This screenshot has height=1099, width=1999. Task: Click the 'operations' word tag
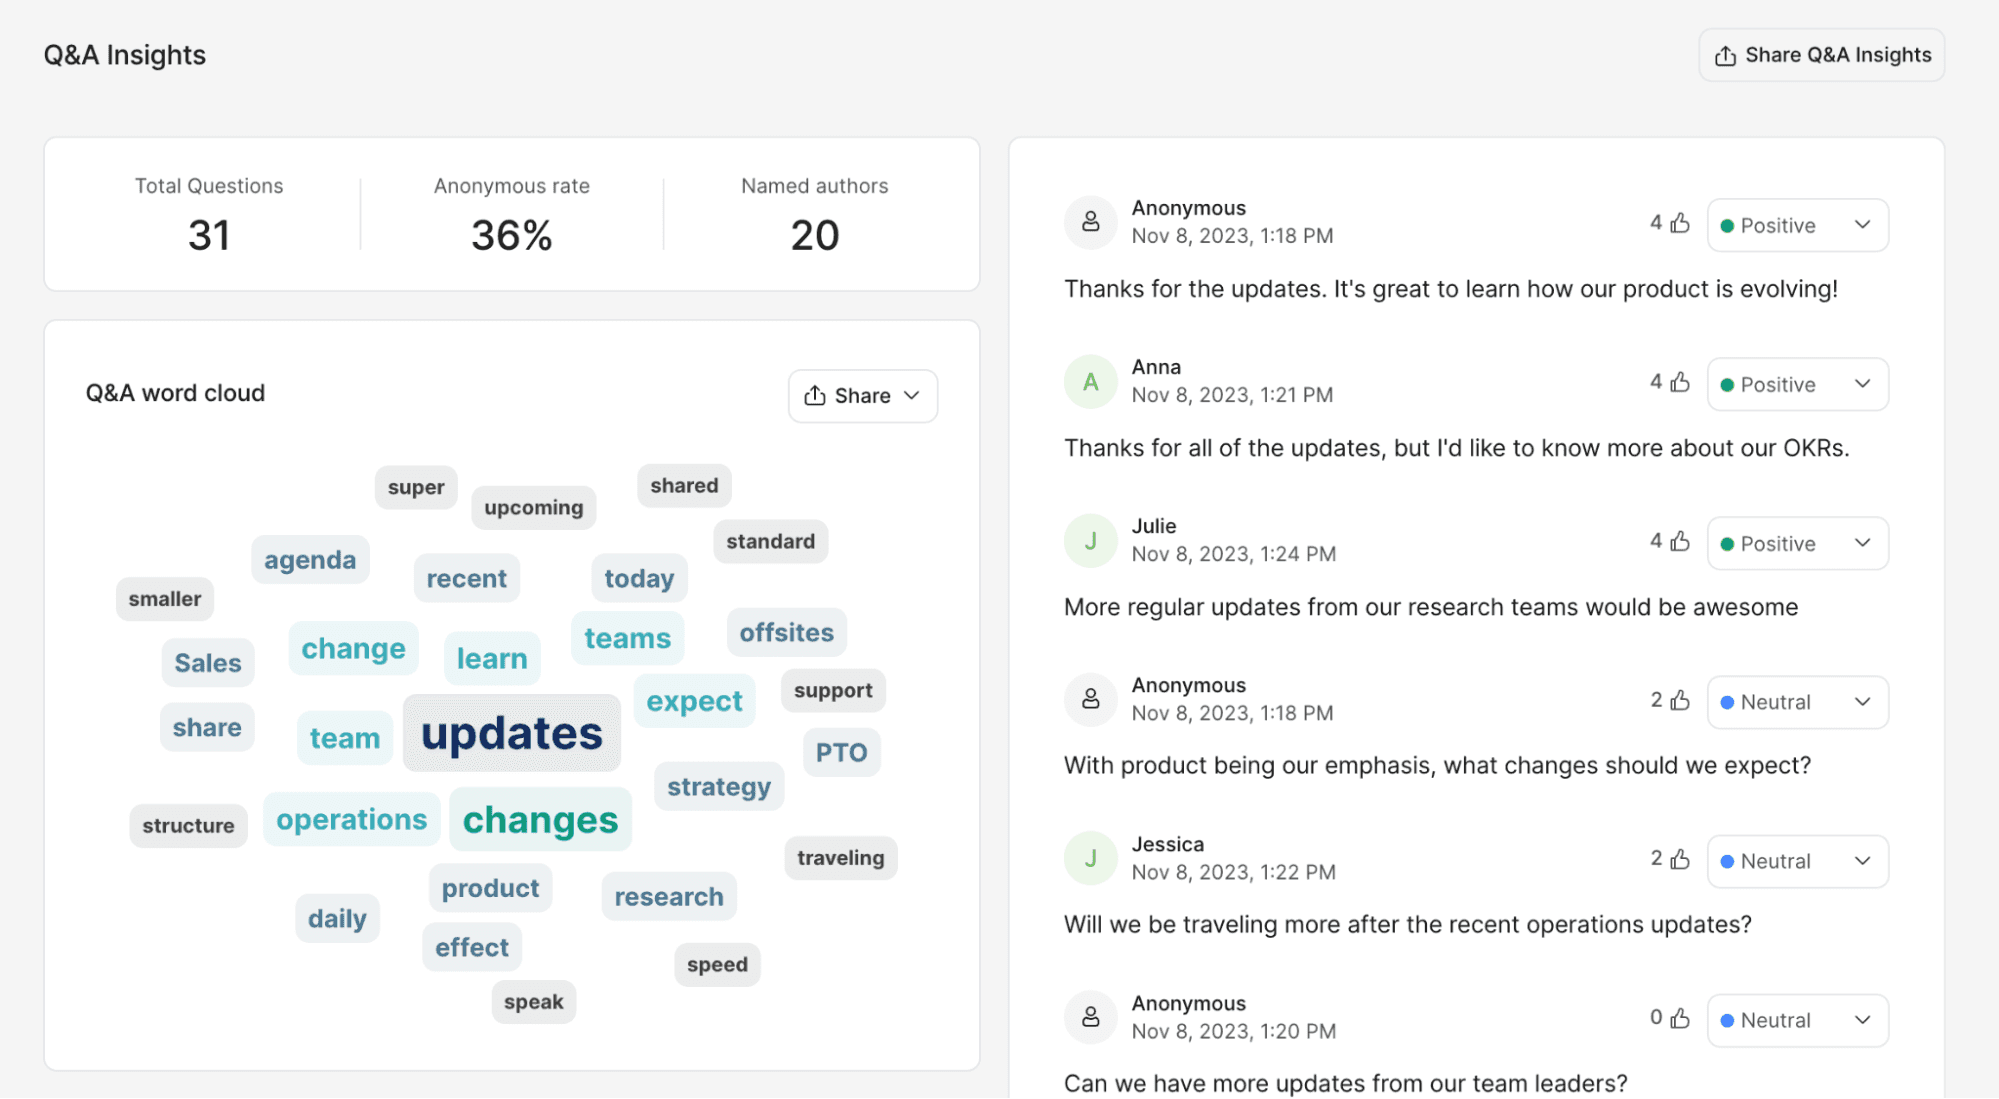click(x=351, y=819)
